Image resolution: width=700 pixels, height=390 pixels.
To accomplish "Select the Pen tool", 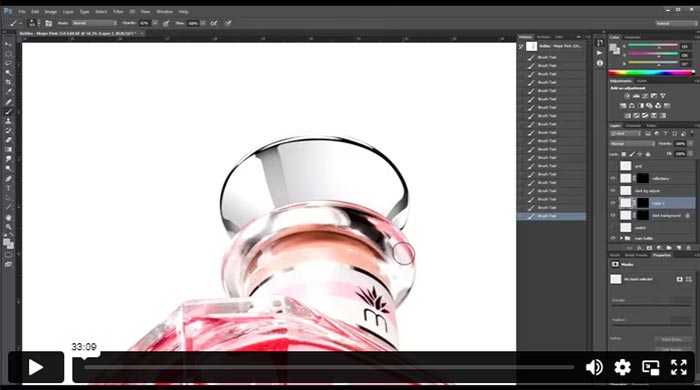I will 8,179.
